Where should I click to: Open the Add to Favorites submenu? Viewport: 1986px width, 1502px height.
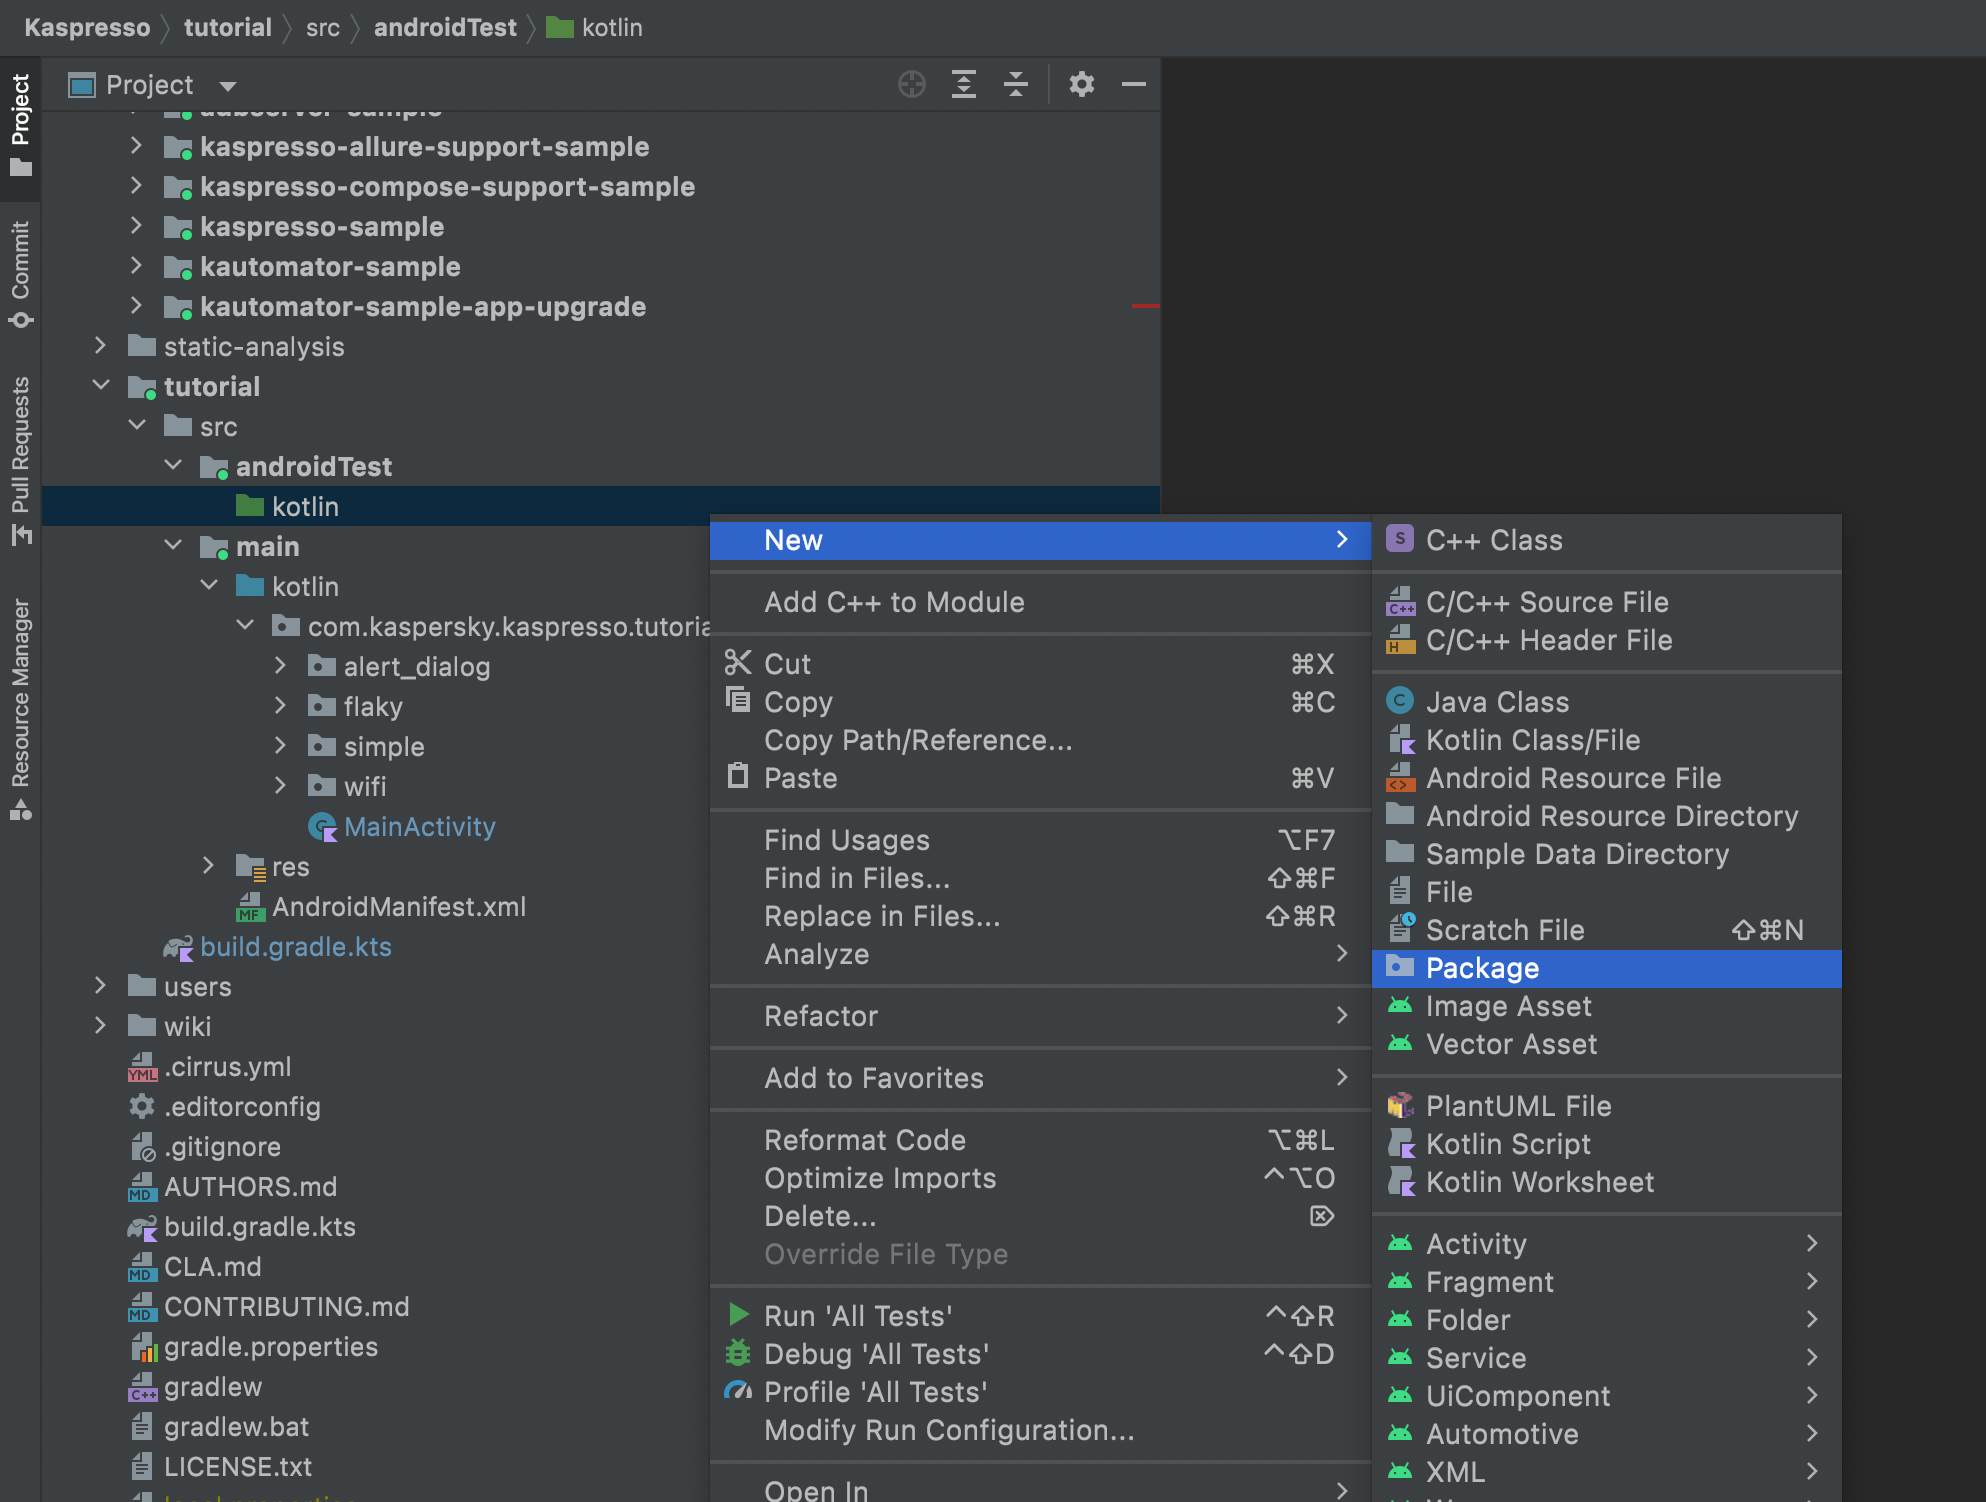[1040, 1078]
